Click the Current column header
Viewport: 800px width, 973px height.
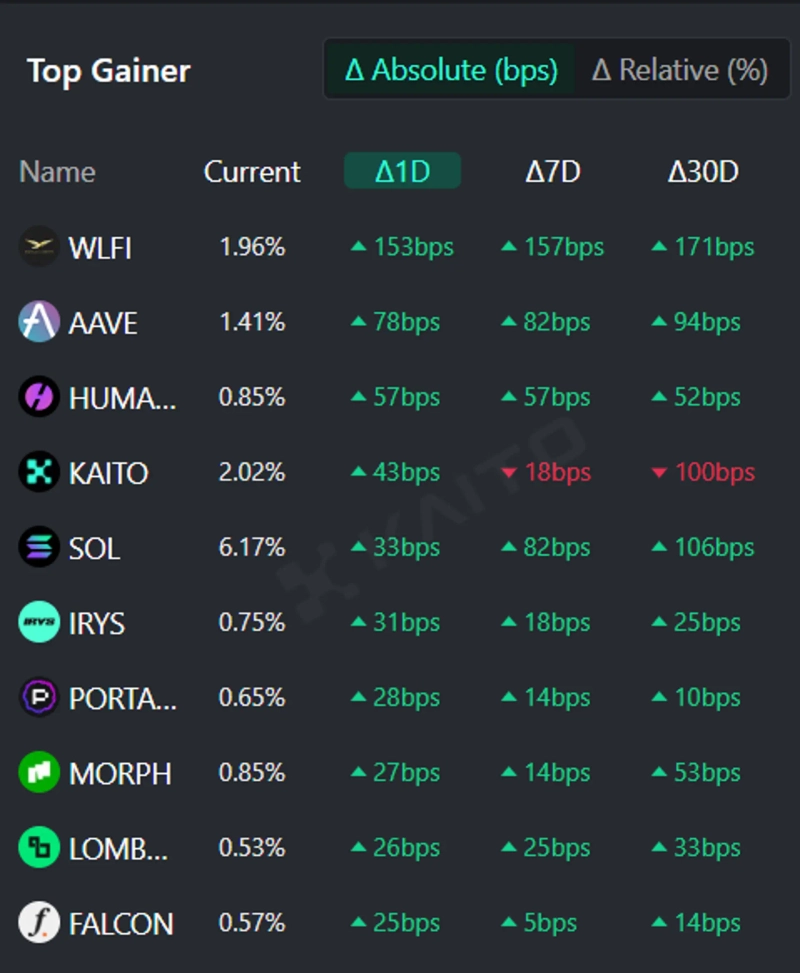click(x=252, y=171)
